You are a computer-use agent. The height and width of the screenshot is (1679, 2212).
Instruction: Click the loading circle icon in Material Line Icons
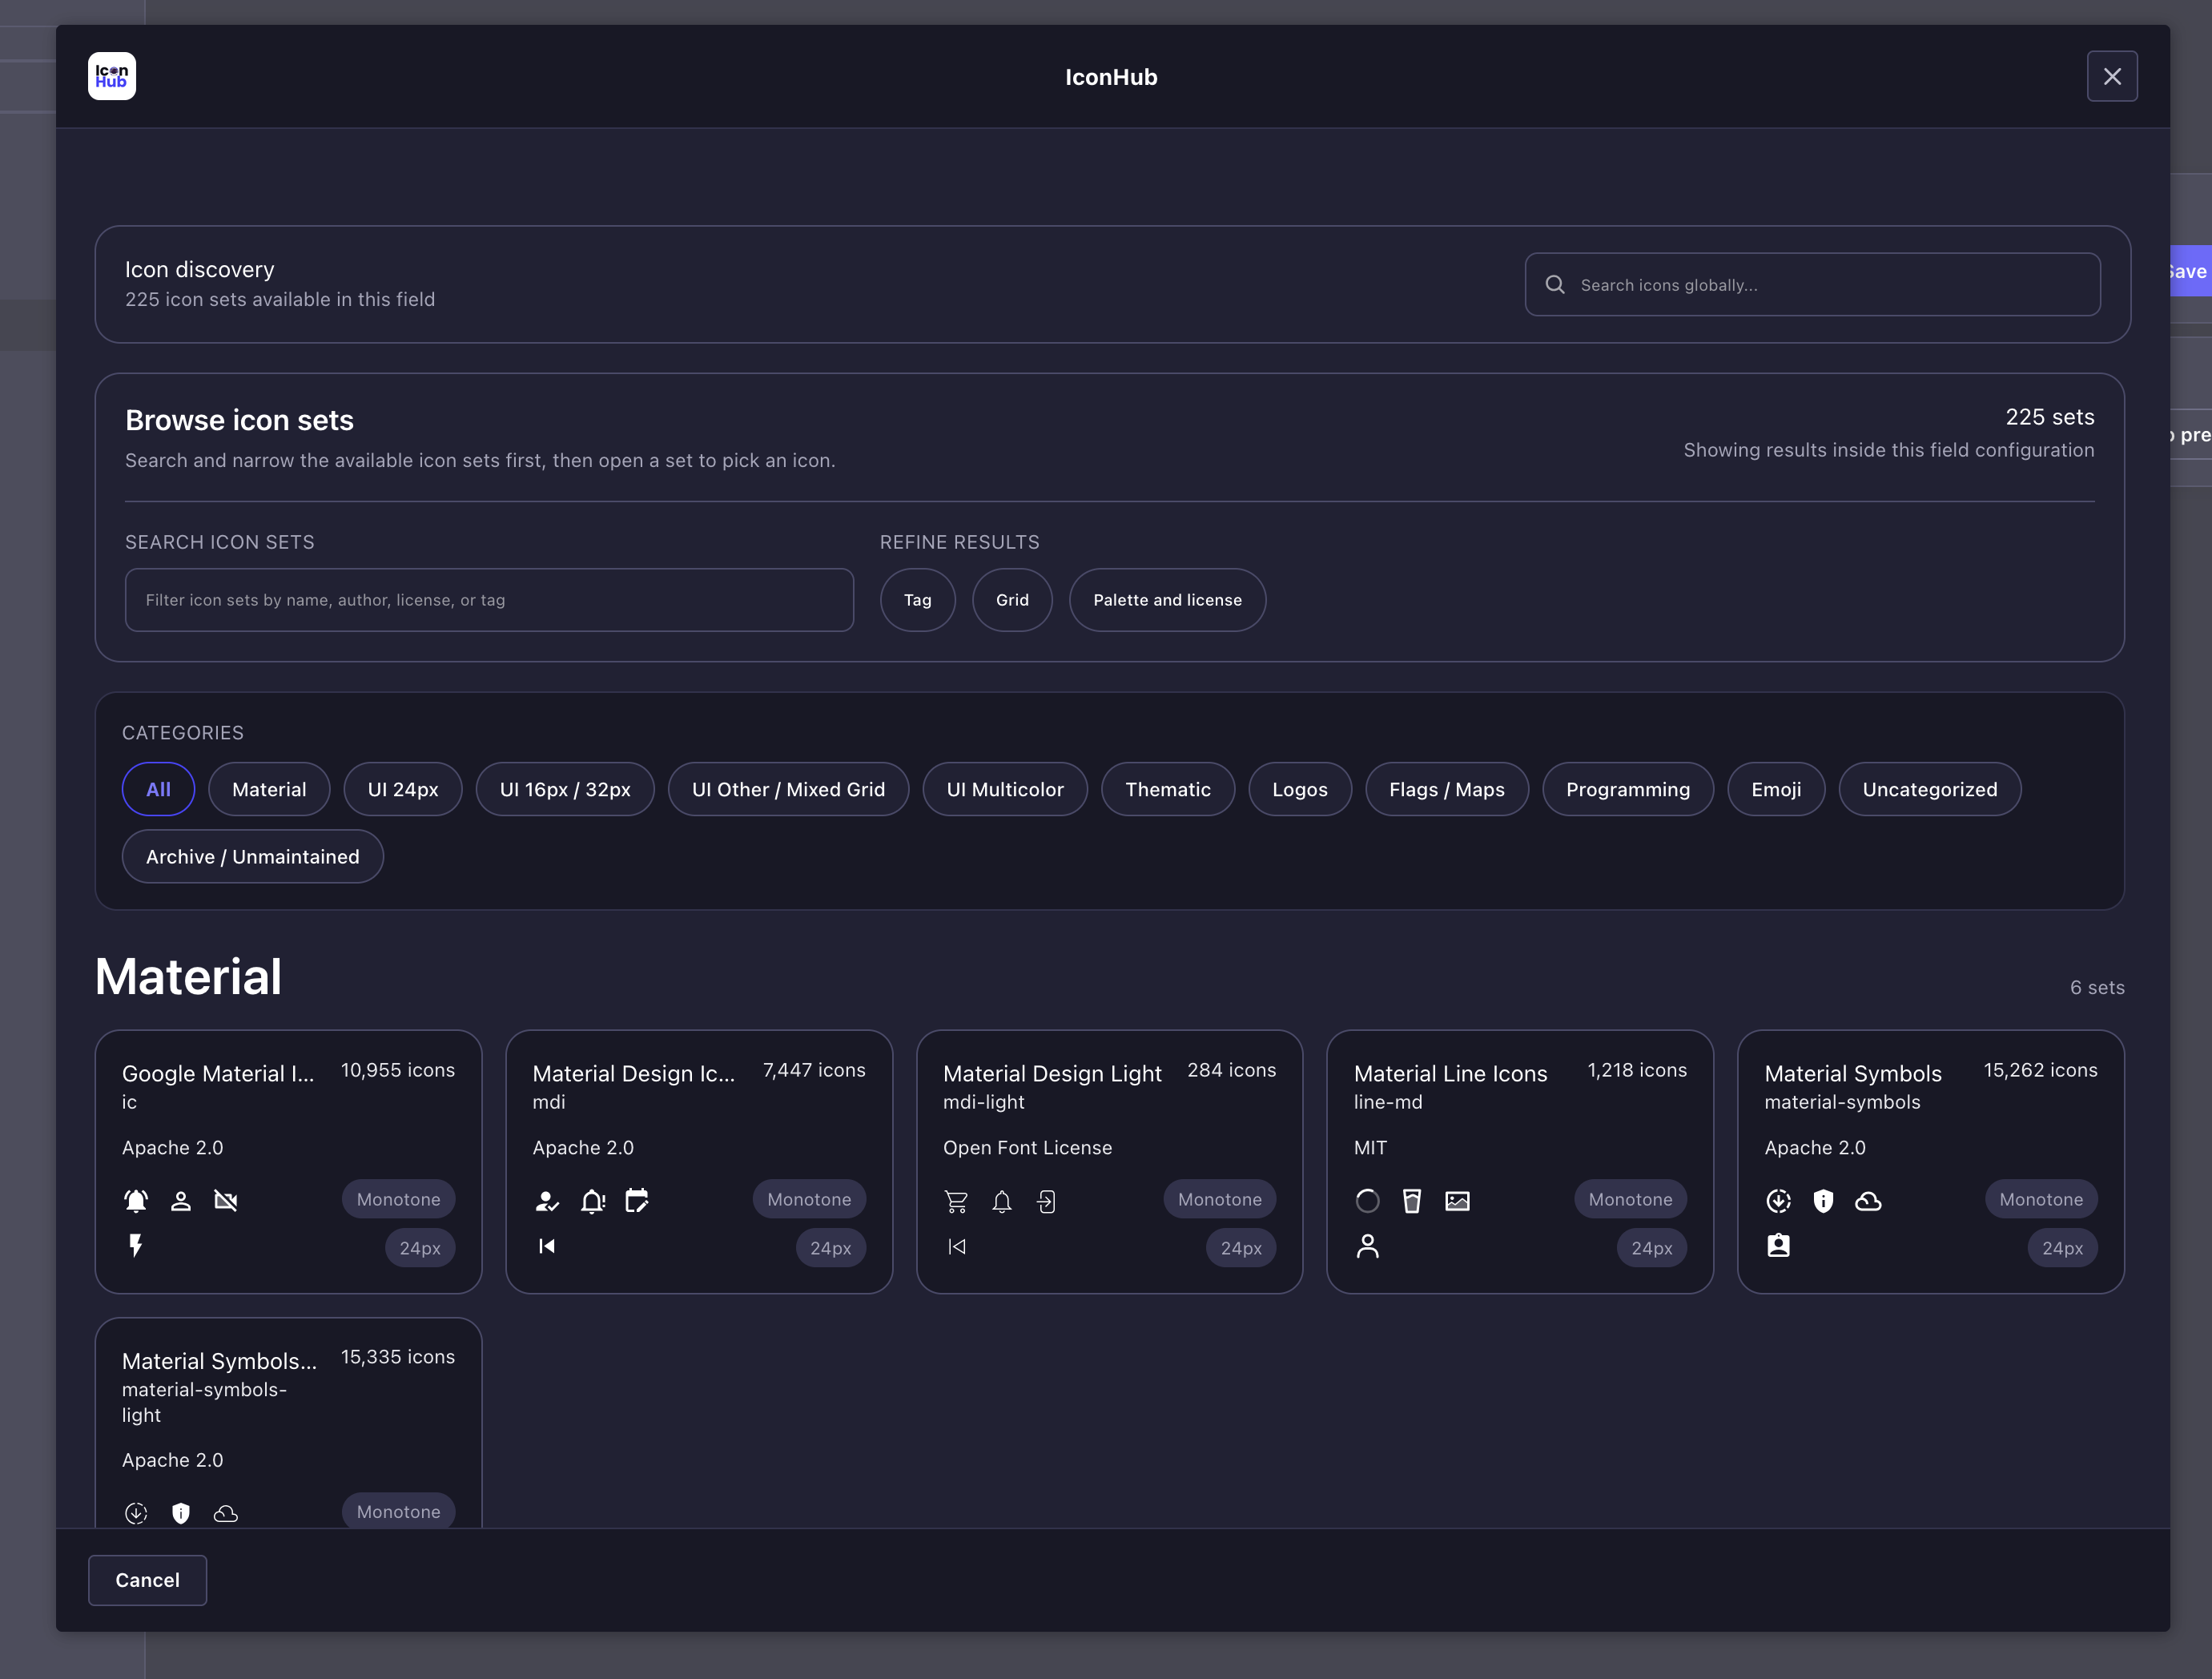click(x=1368, y=1201)
